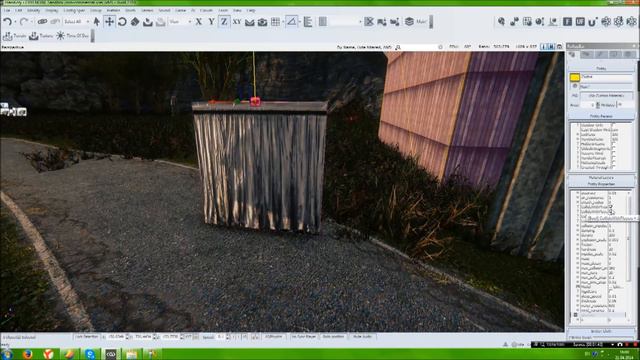Click the No Sync Player button
This screenshot has width=640, height=360.
click(x=304, y=337)
